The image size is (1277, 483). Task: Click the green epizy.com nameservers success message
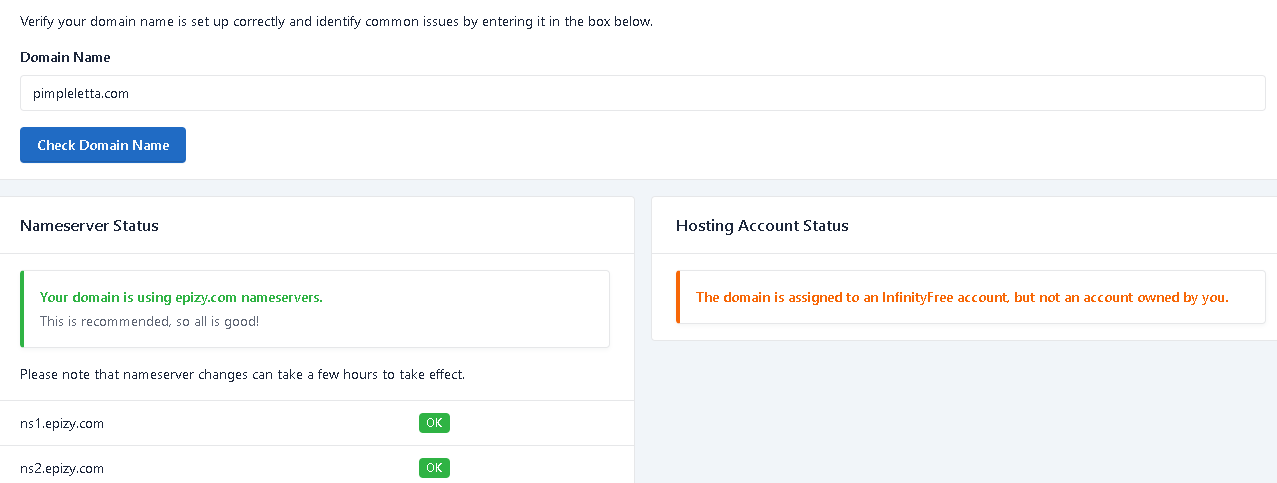[181, 297]
